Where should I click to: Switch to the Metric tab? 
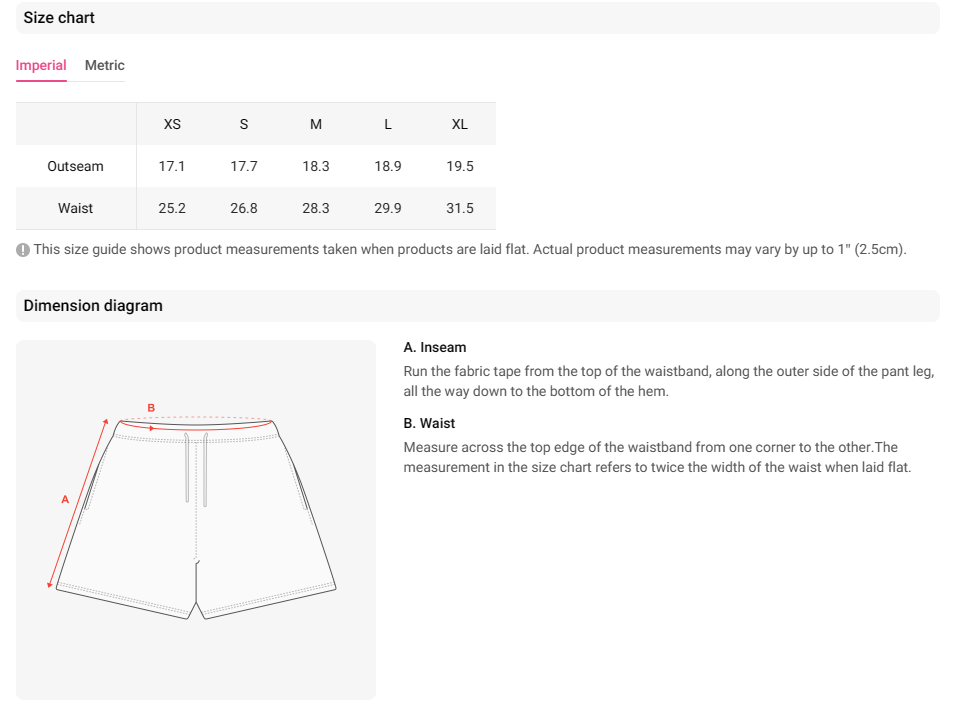click(105, 66)
